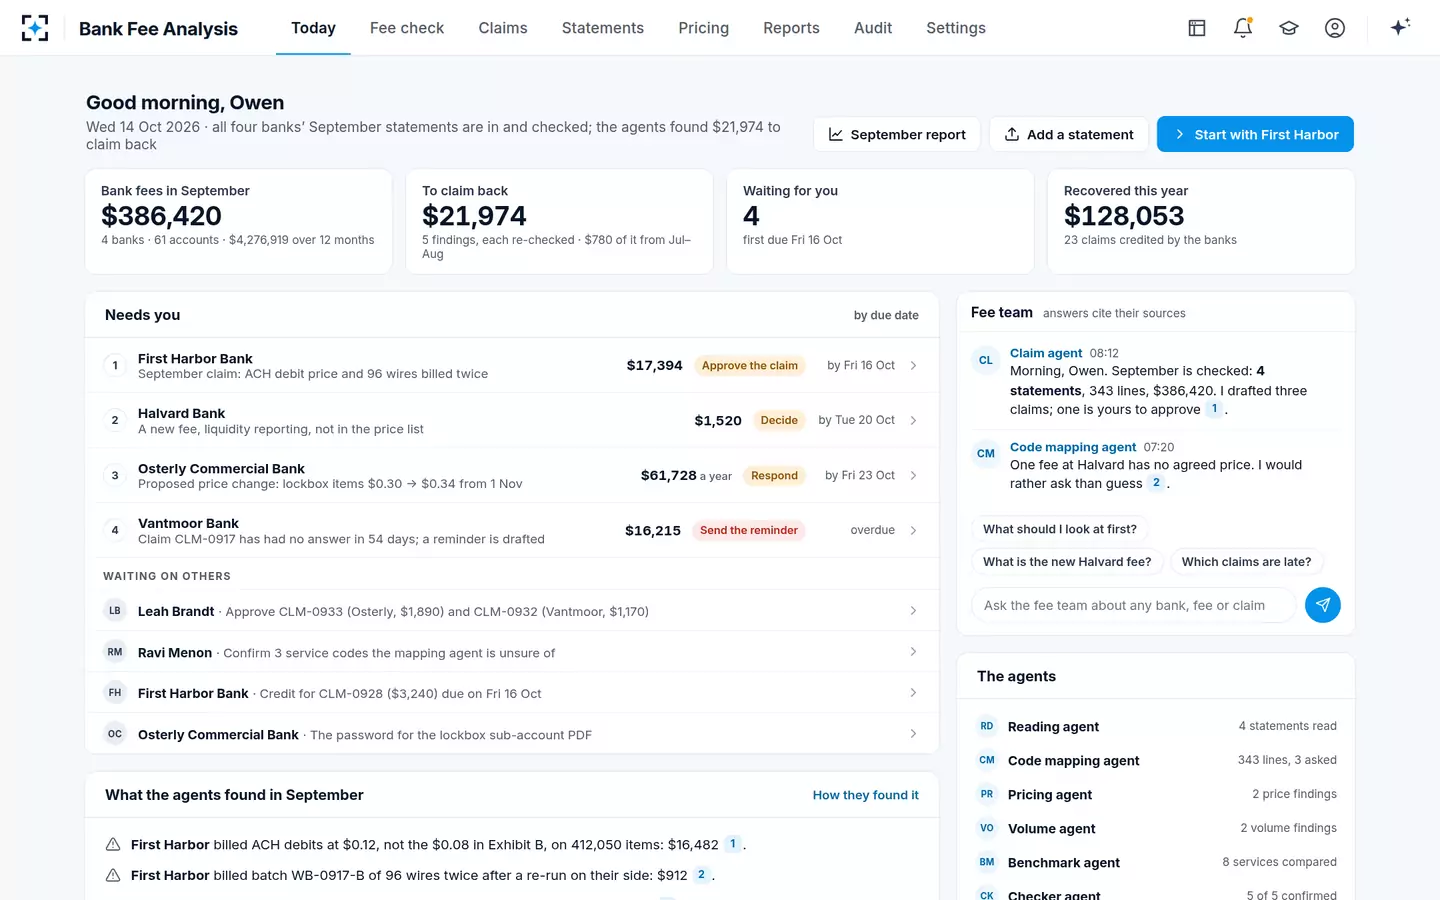Click Approve the claim badge

tap(750, 366)
